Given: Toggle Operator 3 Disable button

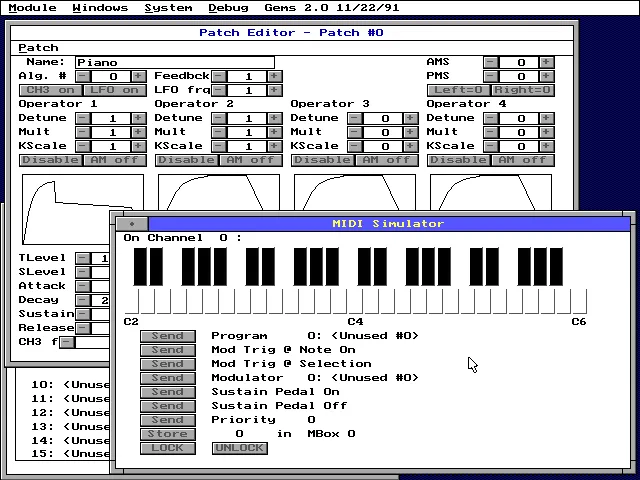Looking at the screenshot, I should click(323, 160).
